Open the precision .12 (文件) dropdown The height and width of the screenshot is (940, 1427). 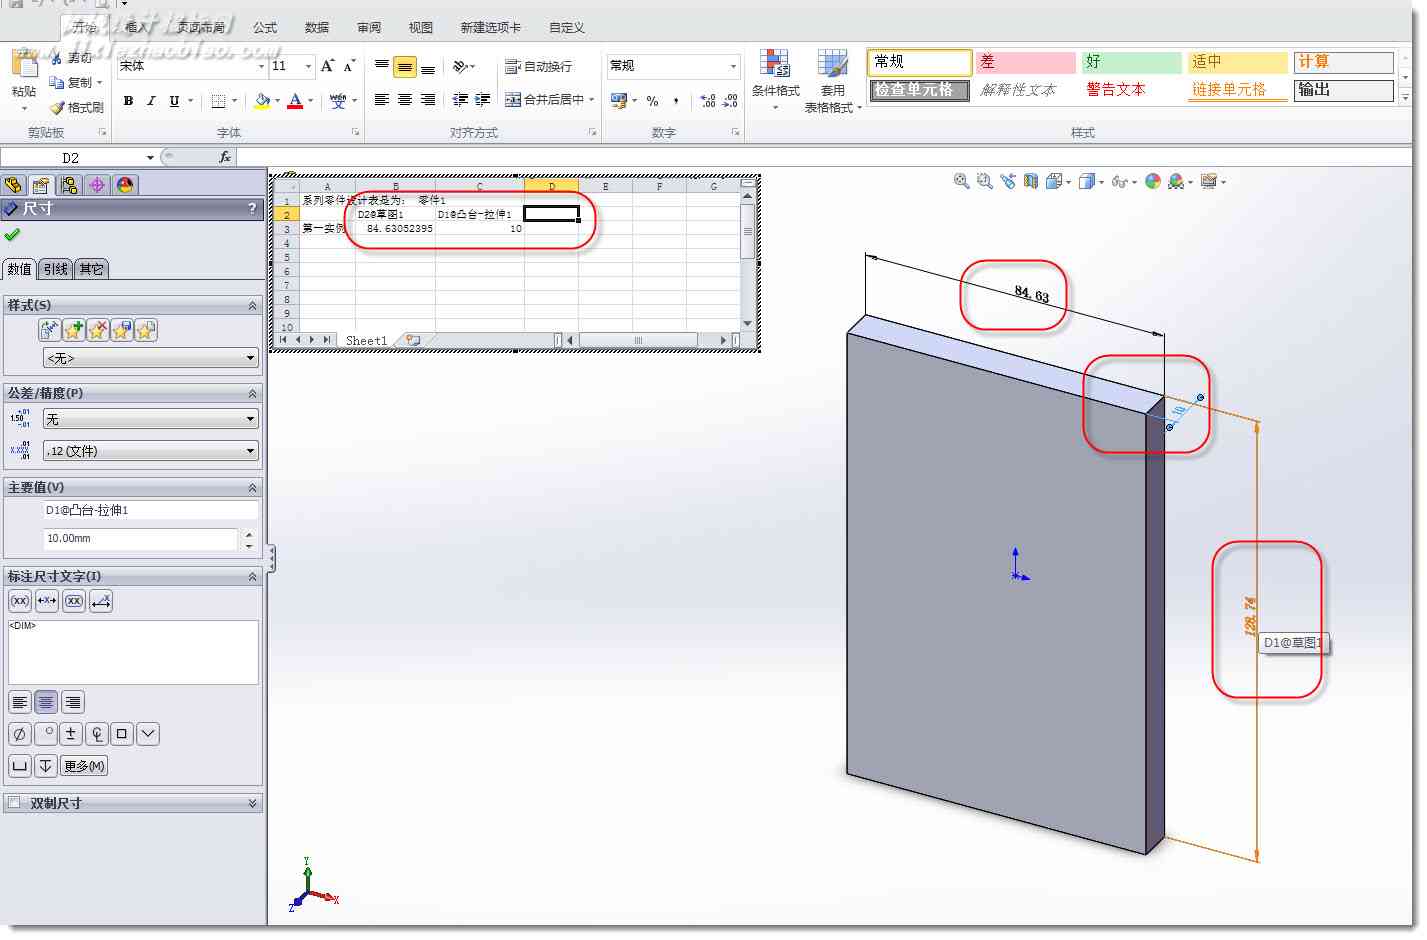click(151, 451)
